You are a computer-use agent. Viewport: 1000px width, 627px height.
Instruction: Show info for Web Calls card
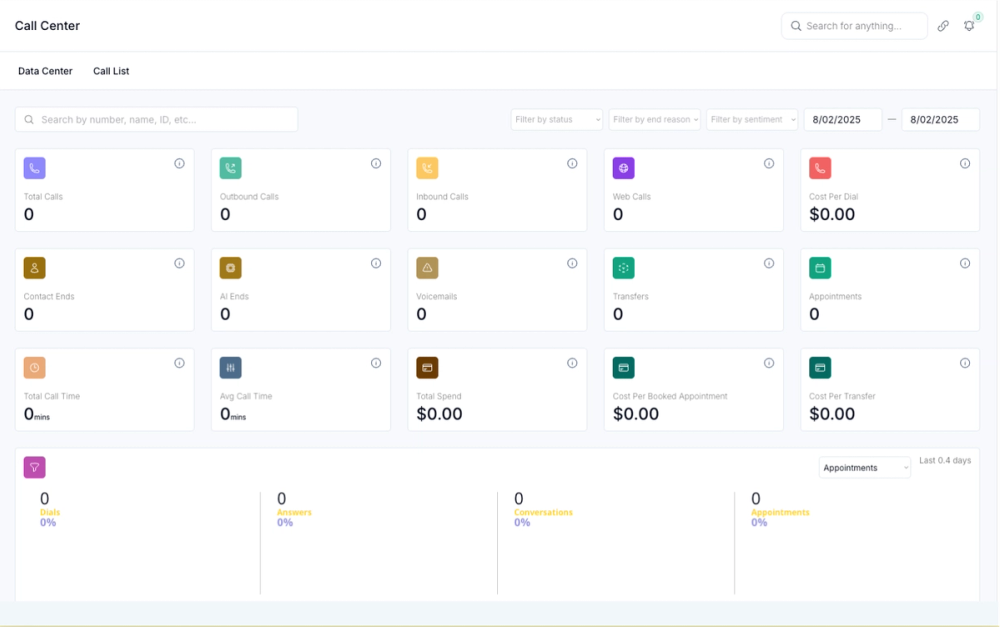tap(769, 163)
